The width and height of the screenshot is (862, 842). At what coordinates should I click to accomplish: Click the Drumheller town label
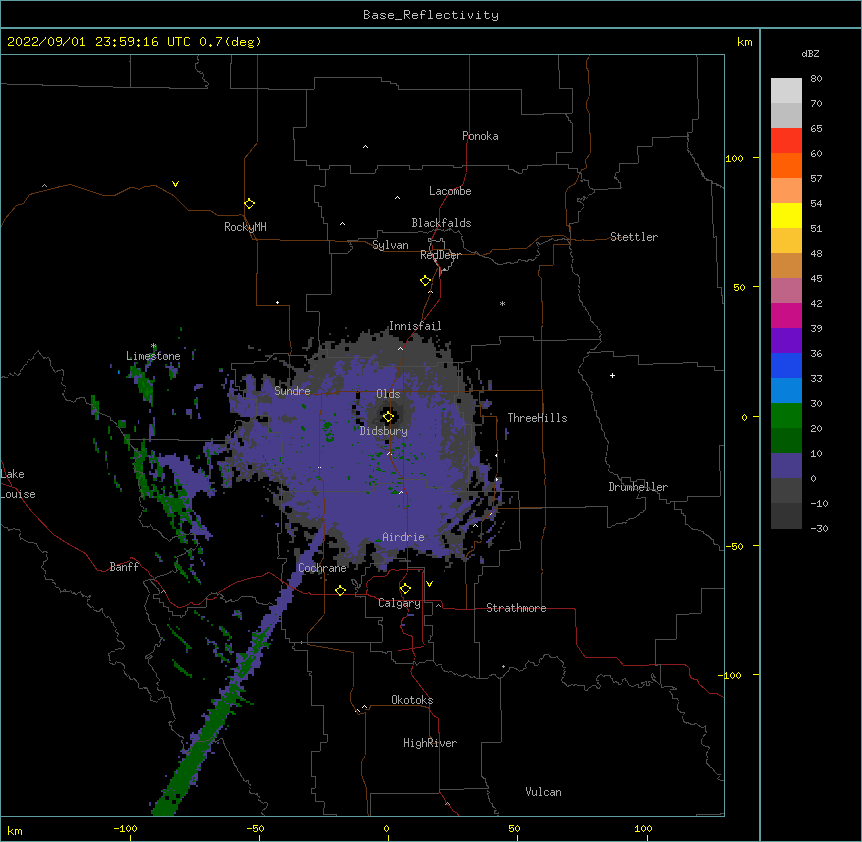click(638, 487)
